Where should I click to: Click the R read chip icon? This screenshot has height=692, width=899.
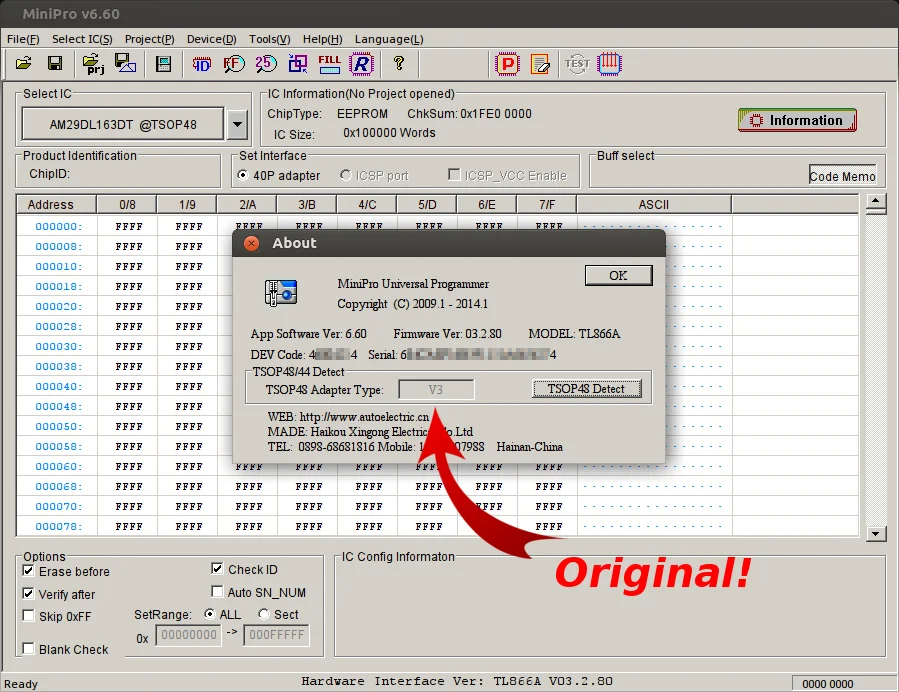362,64
